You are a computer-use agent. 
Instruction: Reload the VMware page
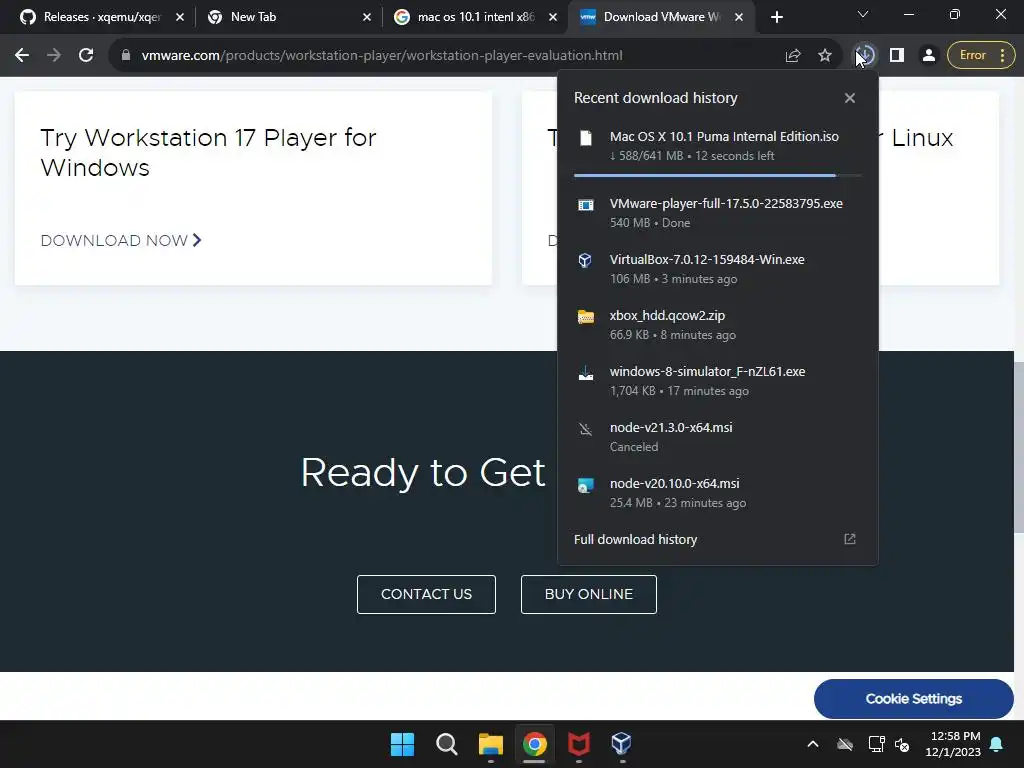click(x=86, y=56)
